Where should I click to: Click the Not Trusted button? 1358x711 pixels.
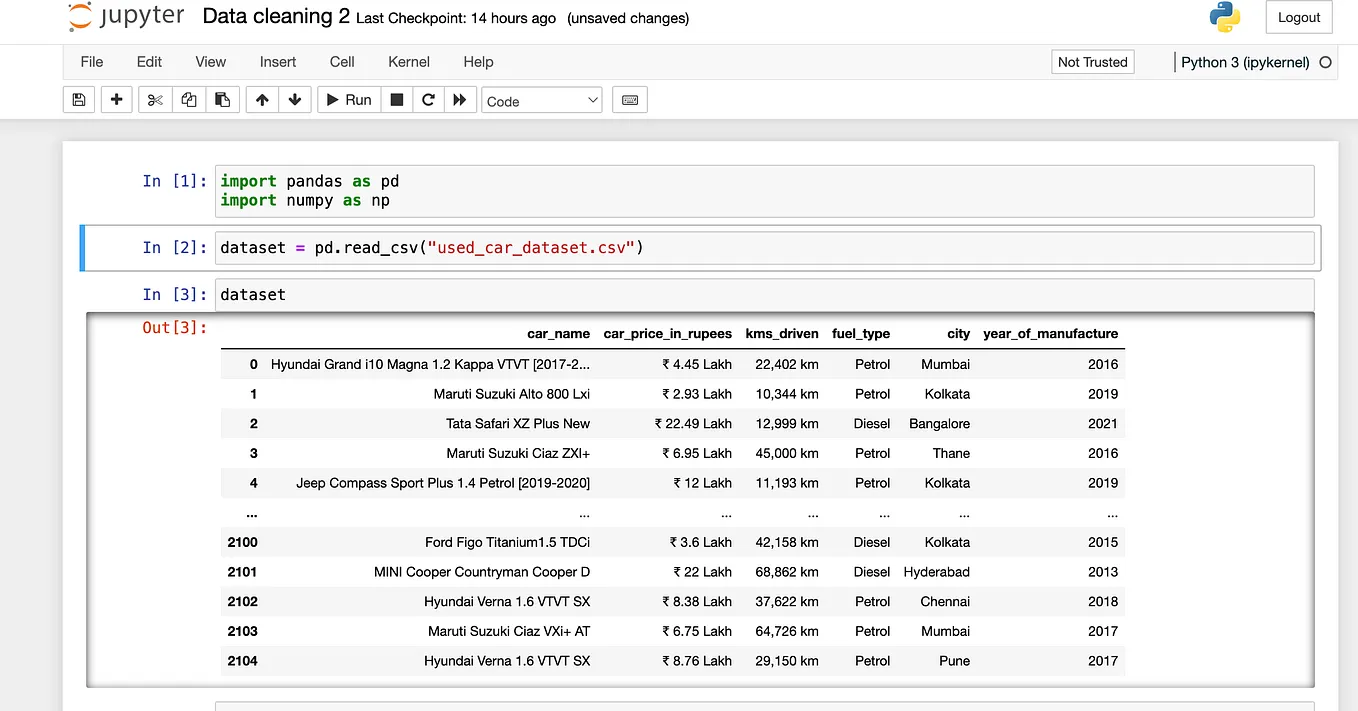(1092, 61)
